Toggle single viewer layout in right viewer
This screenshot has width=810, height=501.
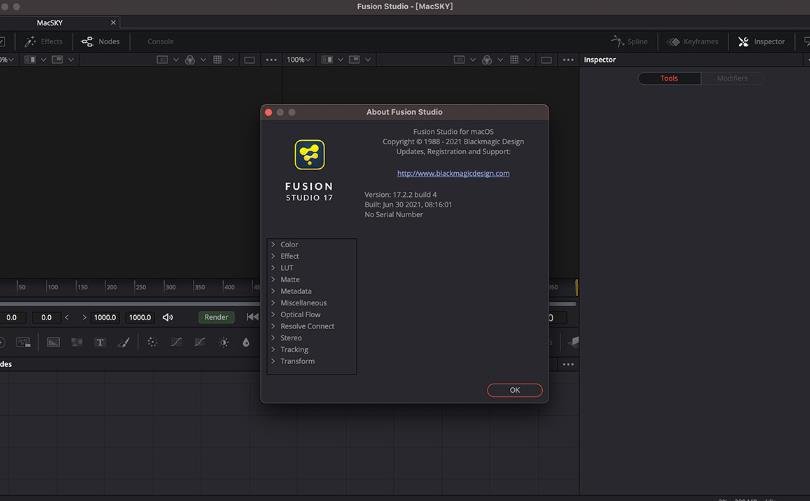click(x=546, y=60)
